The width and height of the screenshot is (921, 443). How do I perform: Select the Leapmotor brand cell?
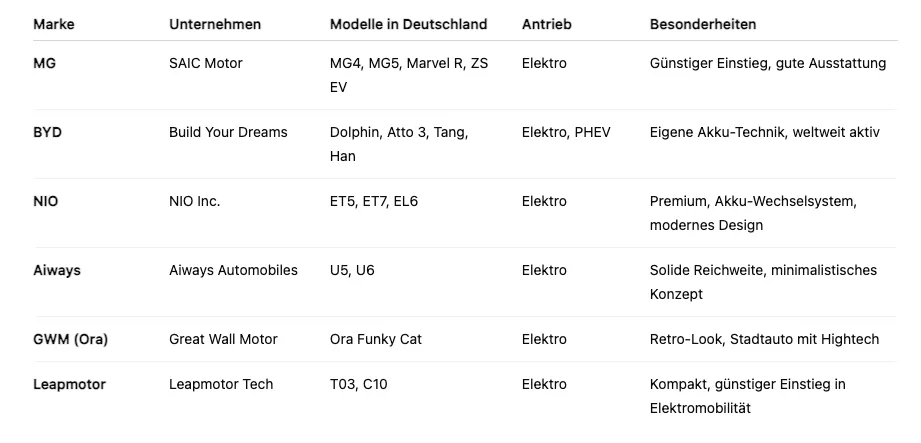[x=69, y=384]
